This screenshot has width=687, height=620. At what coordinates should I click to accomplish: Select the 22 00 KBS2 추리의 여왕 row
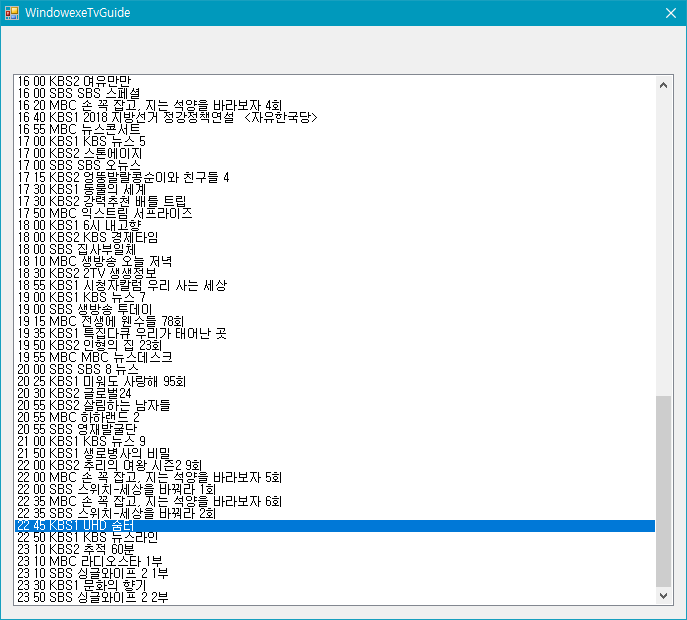click(335, 466)
